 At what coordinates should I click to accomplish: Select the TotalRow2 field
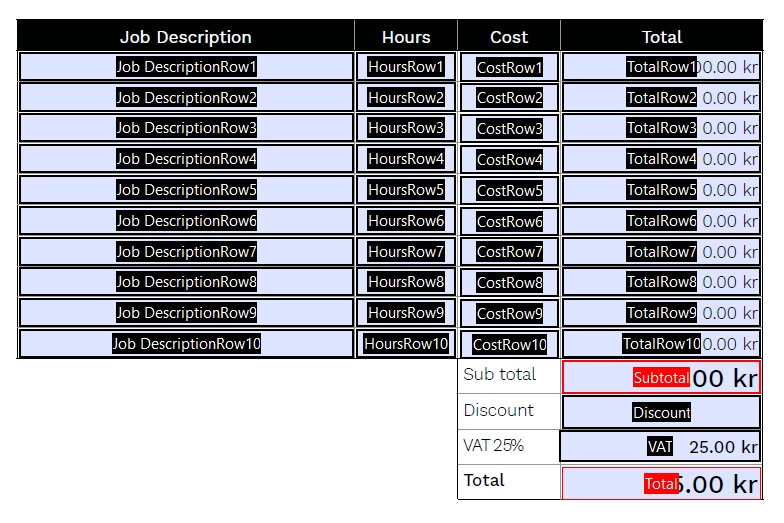pos(662,98)
